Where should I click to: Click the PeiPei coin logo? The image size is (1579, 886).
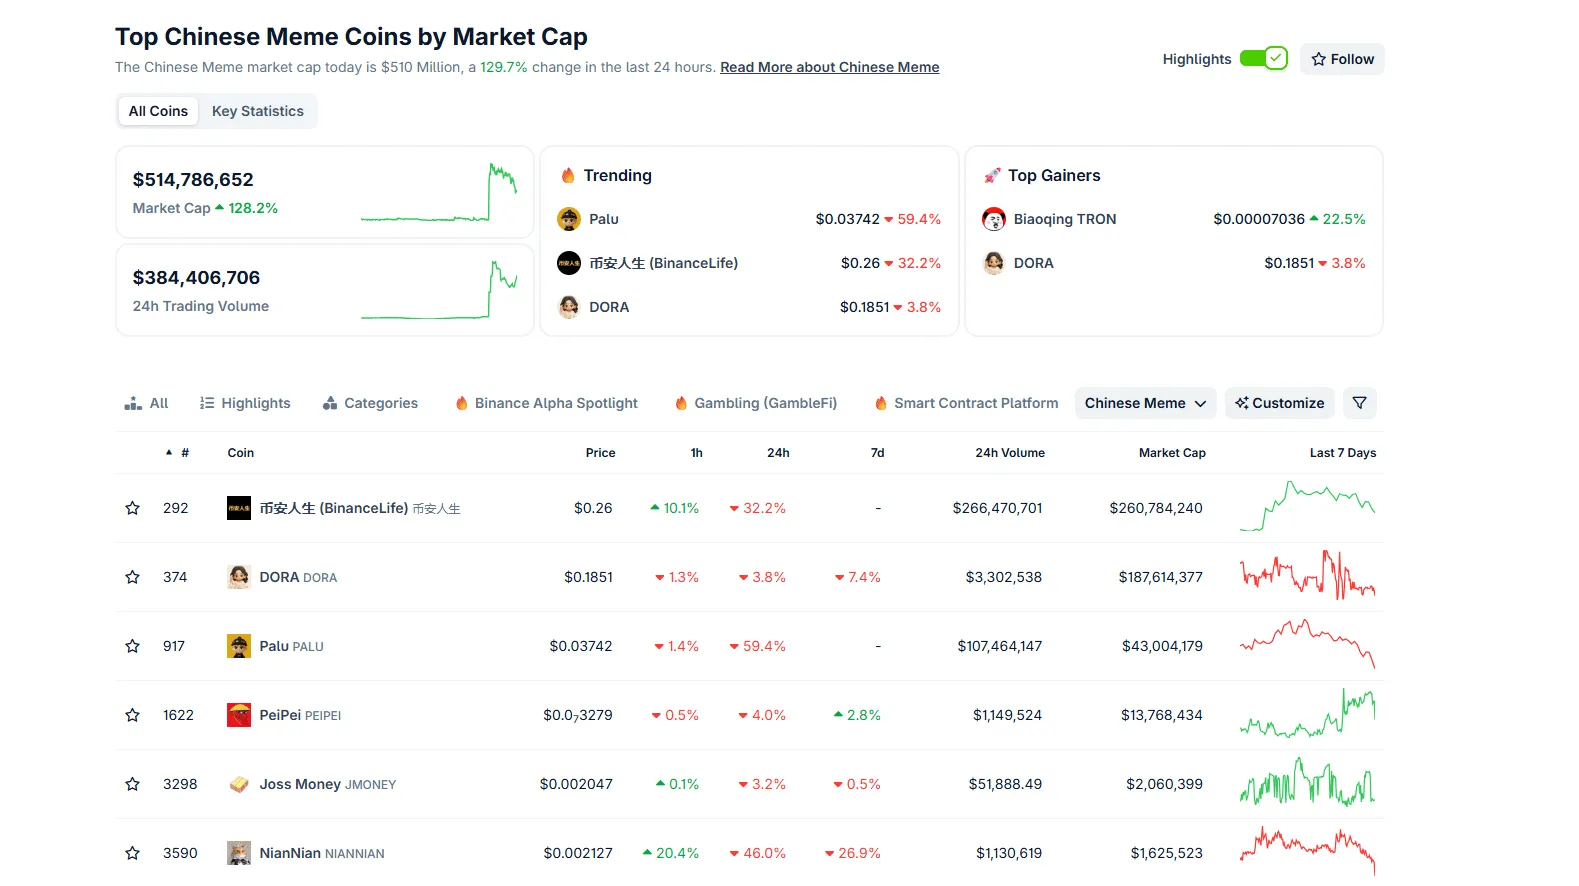tap(238, 715)
